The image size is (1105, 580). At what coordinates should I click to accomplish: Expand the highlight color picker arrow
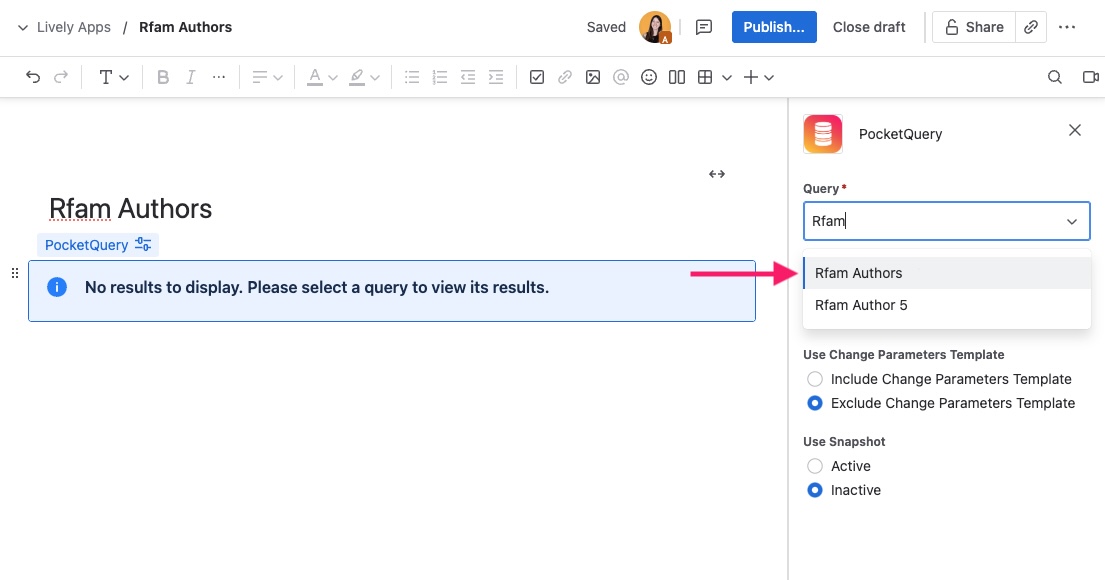[x=375, y=78]
